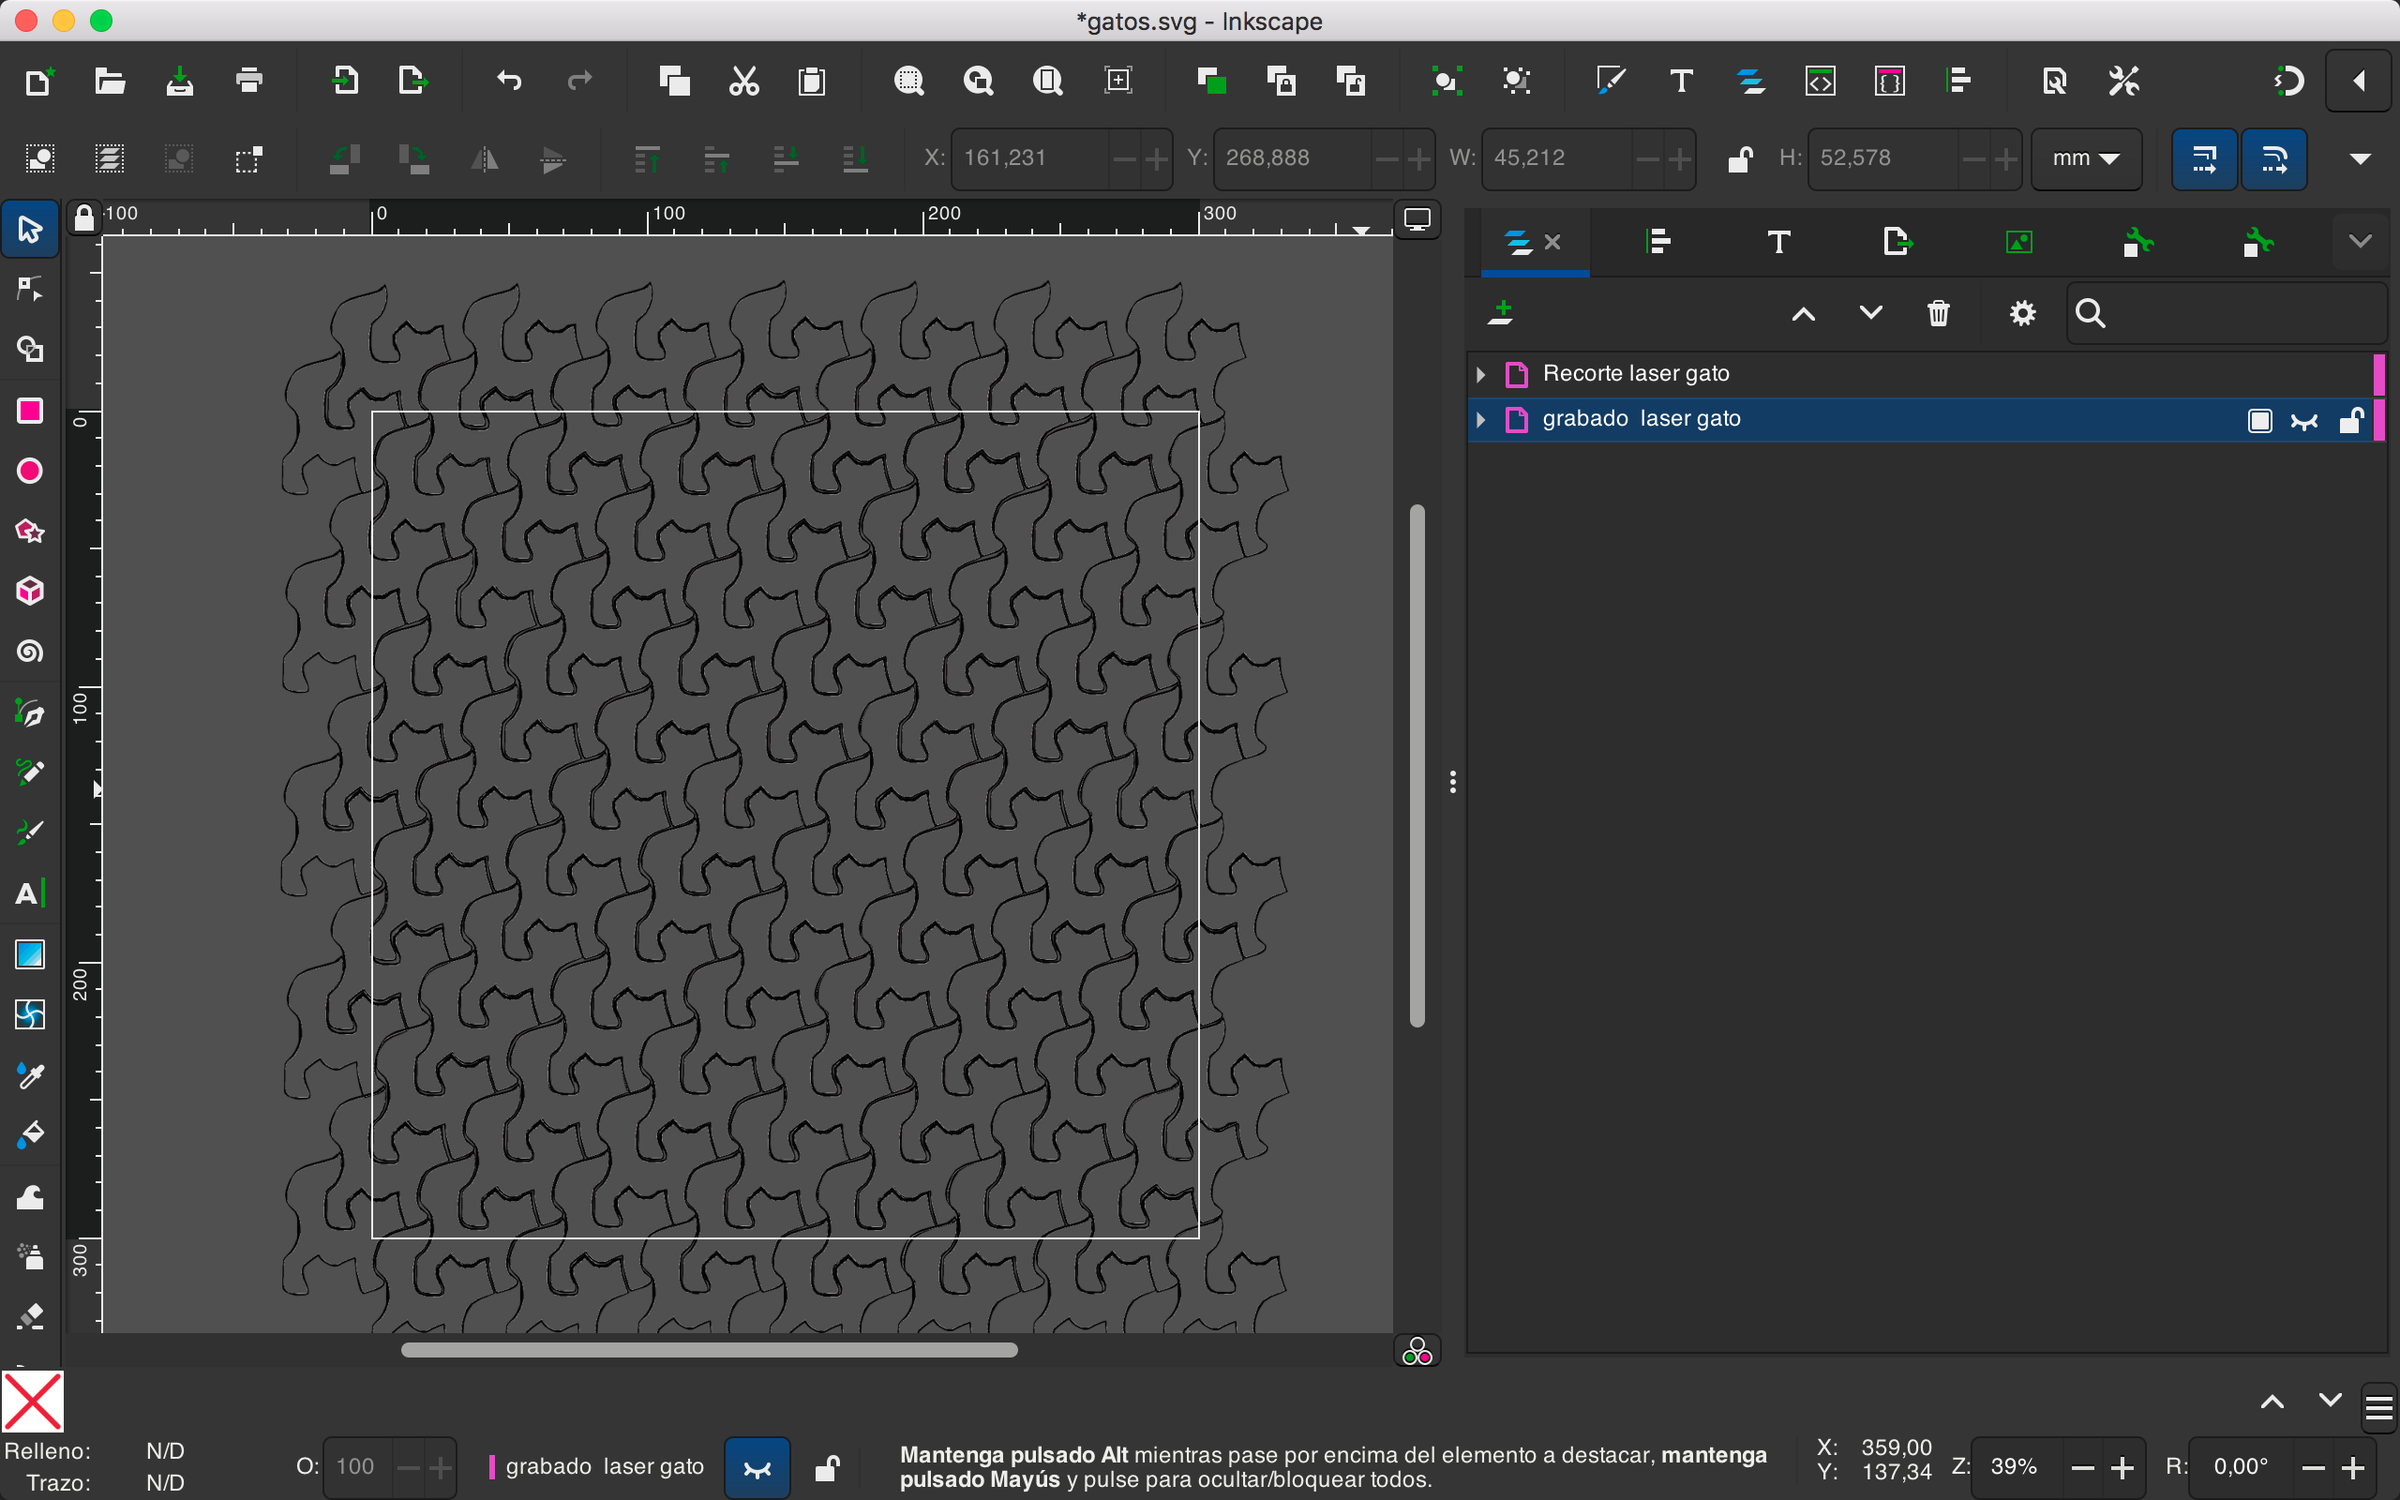Image resolution: width=2400 pixels, height=1500 pixels.
Task: Collapse the commands bar arrow button
Action: pos(2360,81)
